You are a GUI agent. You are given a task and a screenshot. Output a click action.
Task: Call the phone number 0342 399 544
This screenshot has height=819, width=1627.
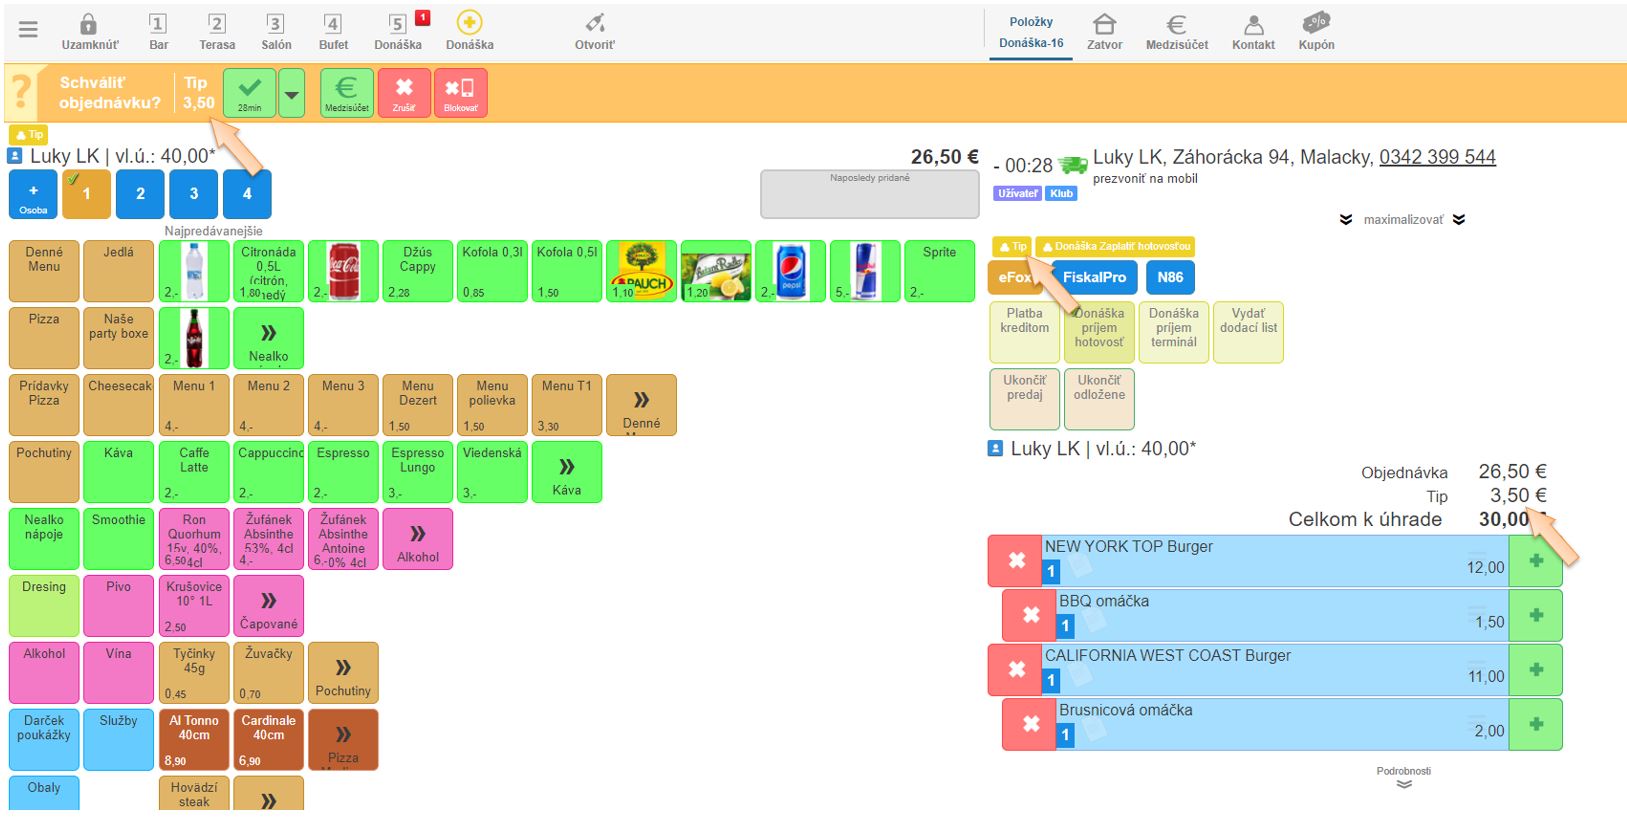(1437, 157)
